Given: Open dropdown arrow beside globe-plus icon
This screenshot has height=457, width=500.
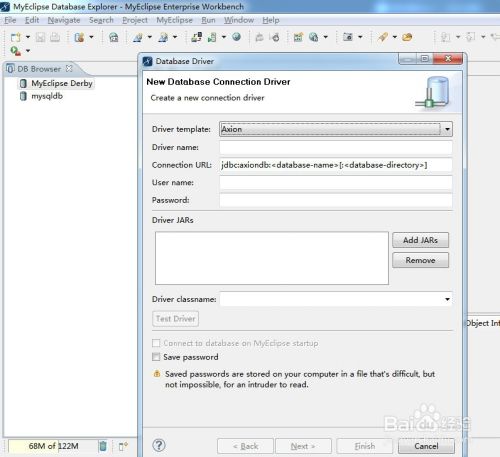Looking at the screenshot, I should coord(326,37).
